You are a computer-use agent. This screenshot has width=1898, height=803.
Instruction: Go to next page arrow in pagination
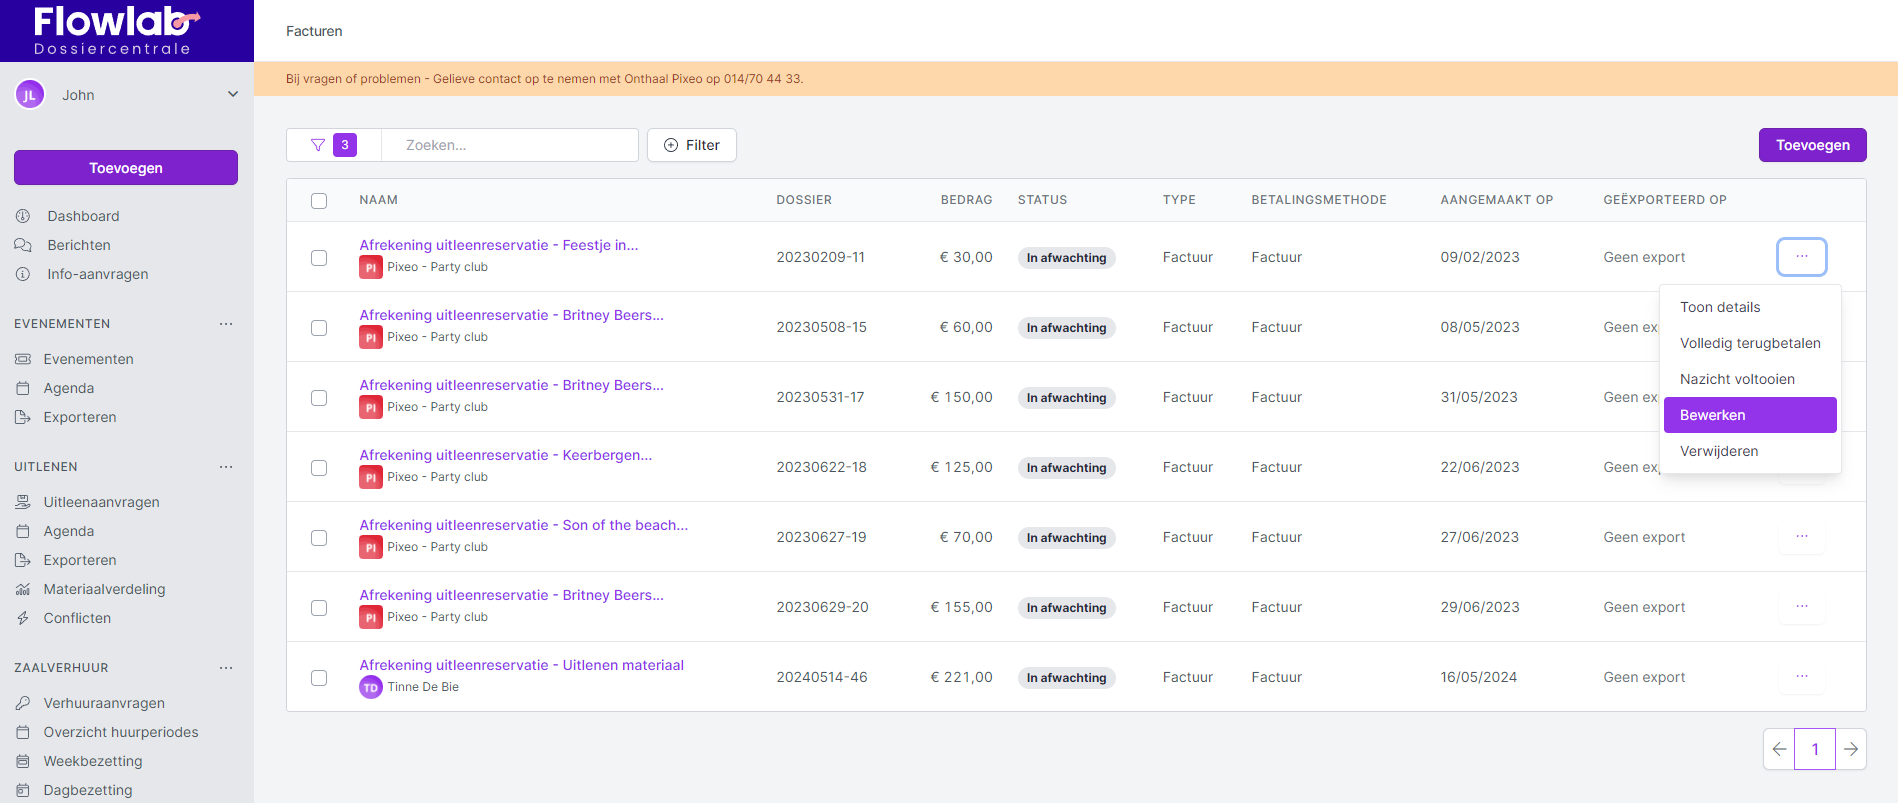click(1850, 749)
